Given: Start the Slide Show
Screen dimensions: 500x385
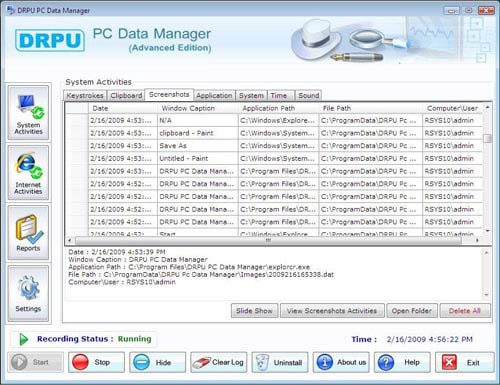Looking at the screenshot, I should 254,311.
